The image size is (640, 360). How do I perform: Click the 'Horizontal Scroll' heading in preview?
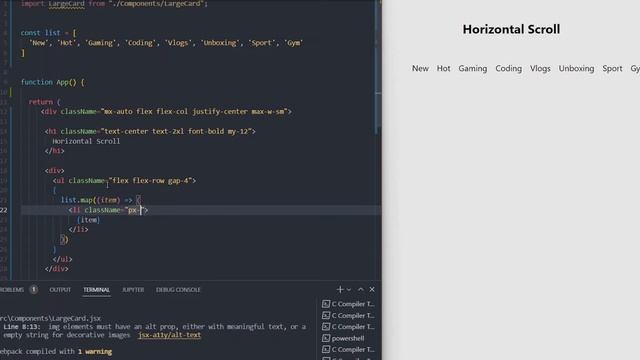(511, 29)
